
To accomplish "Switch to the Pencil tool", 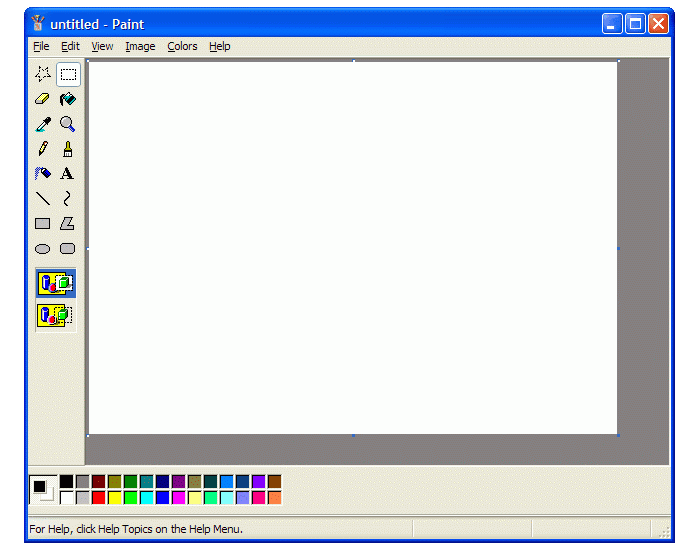I will (43, 149).
